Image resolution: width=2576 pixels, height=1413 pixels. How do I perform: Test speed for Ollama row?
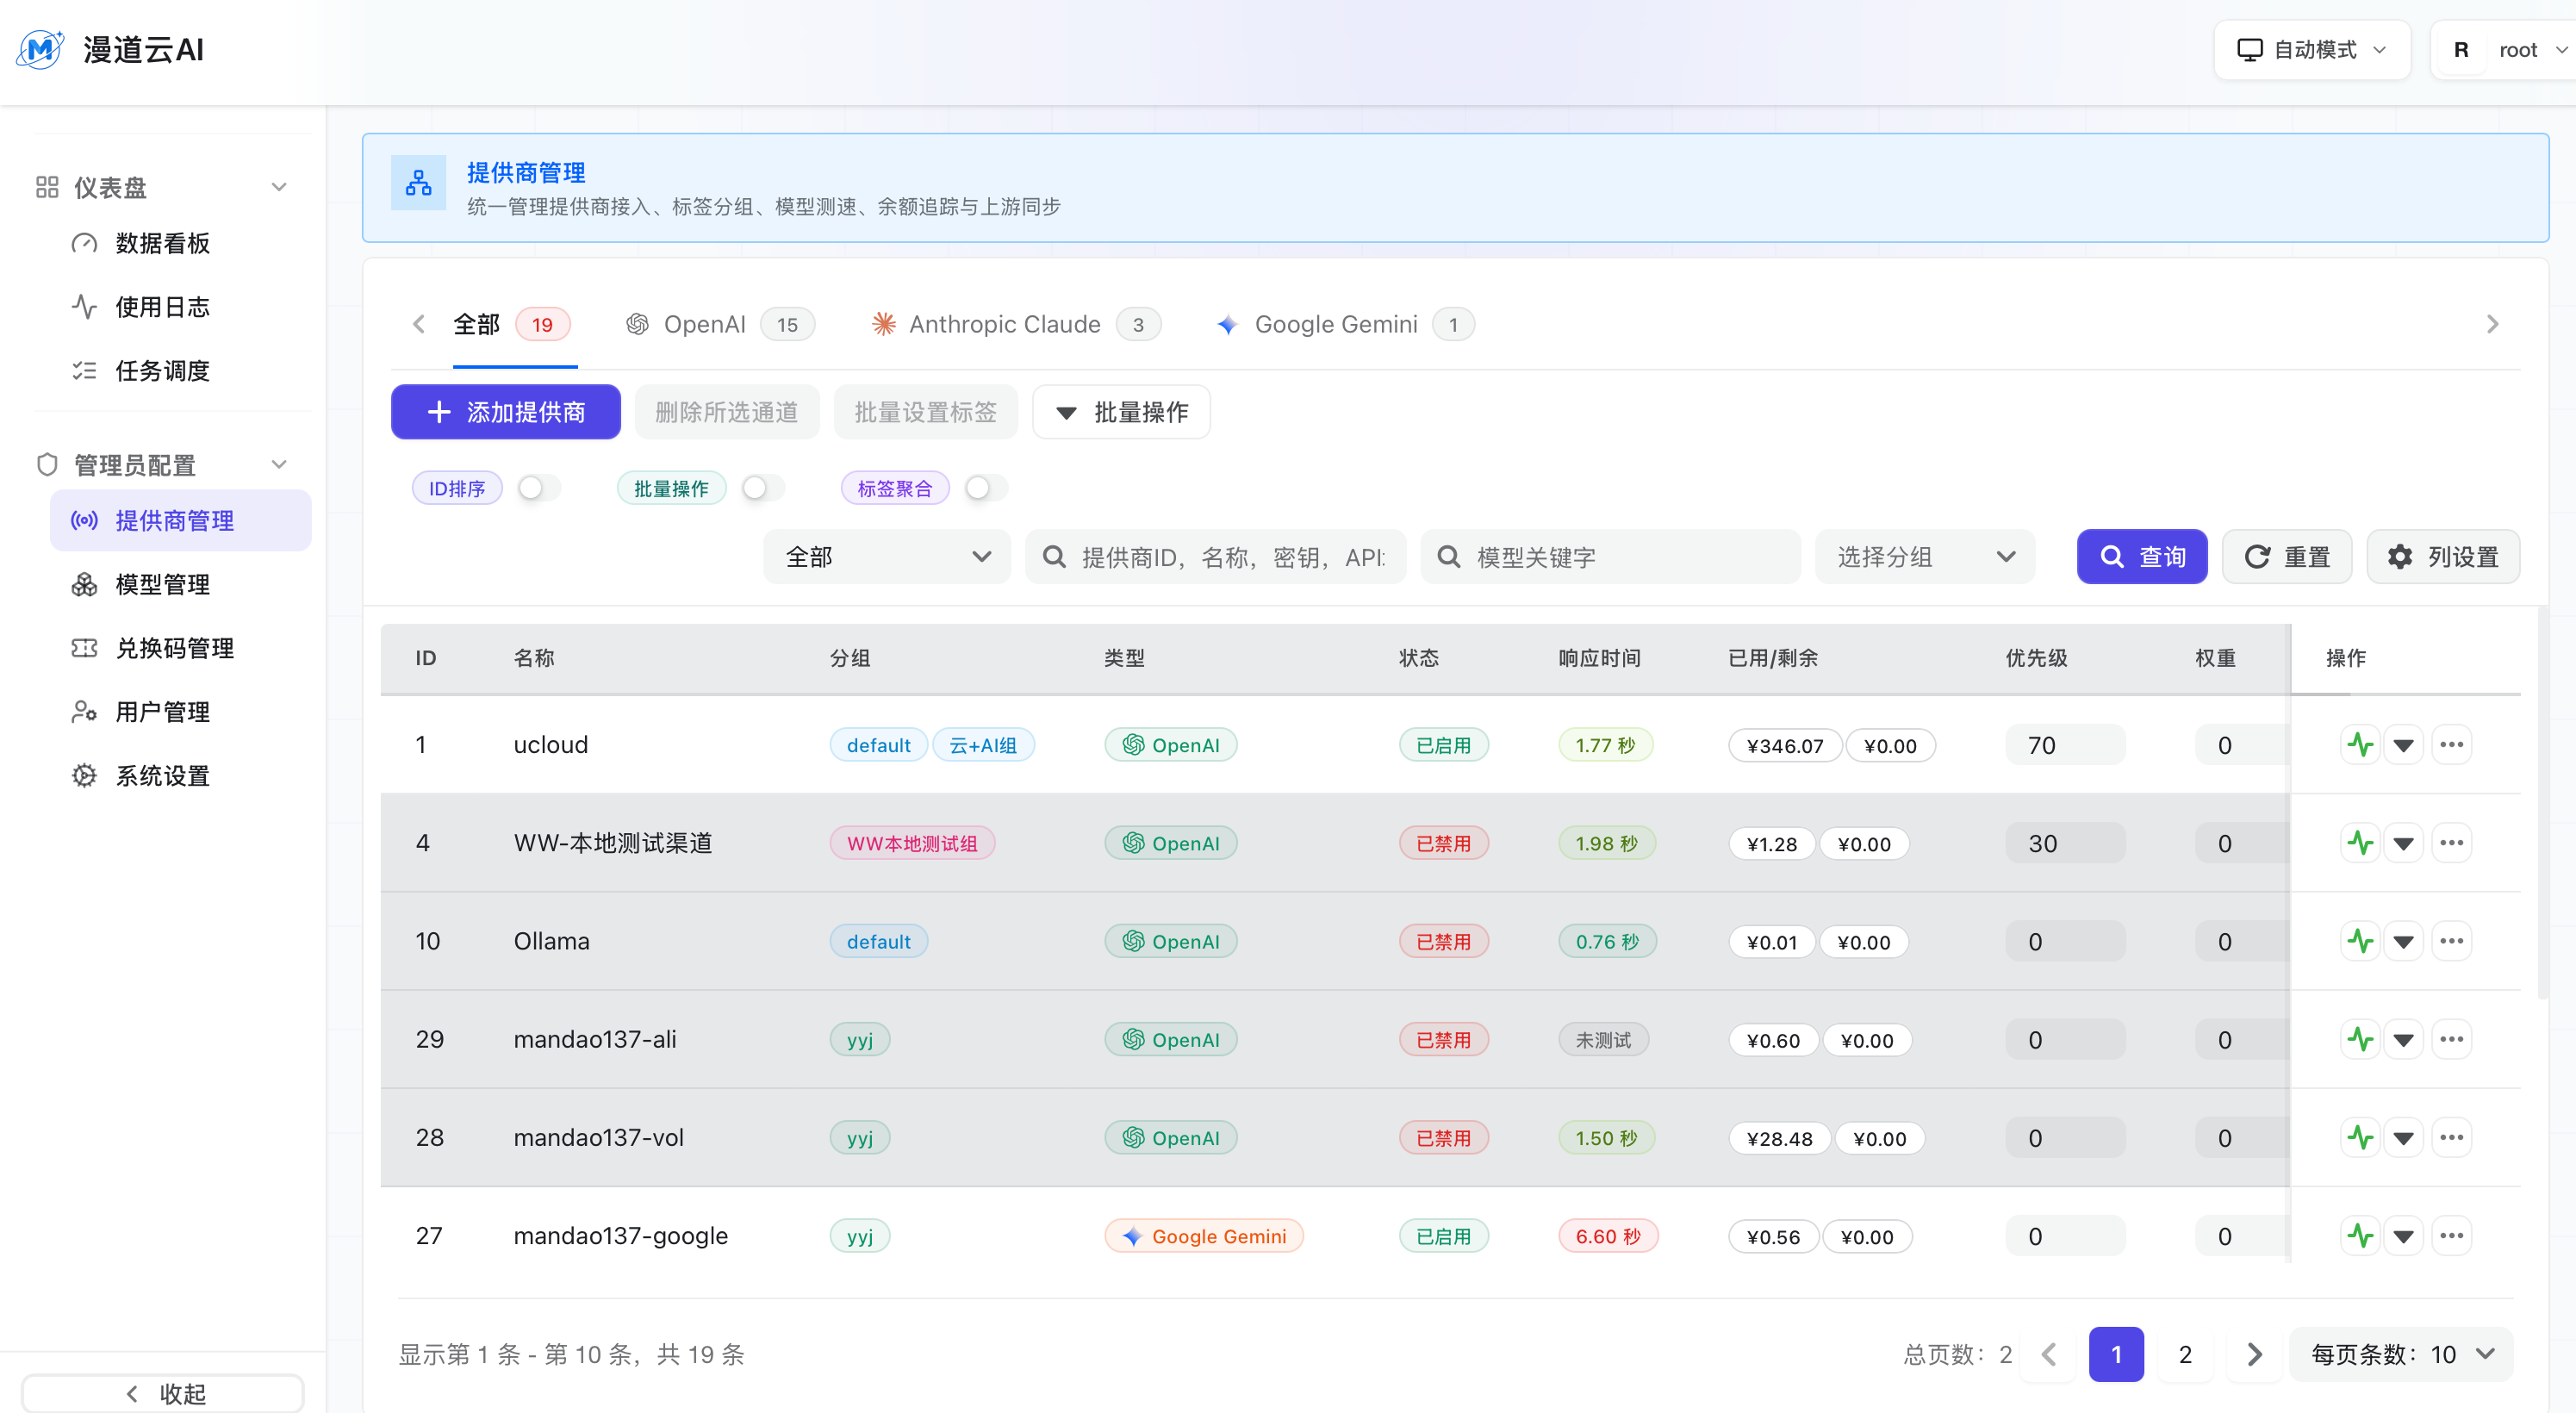(x=2360, y=941)
